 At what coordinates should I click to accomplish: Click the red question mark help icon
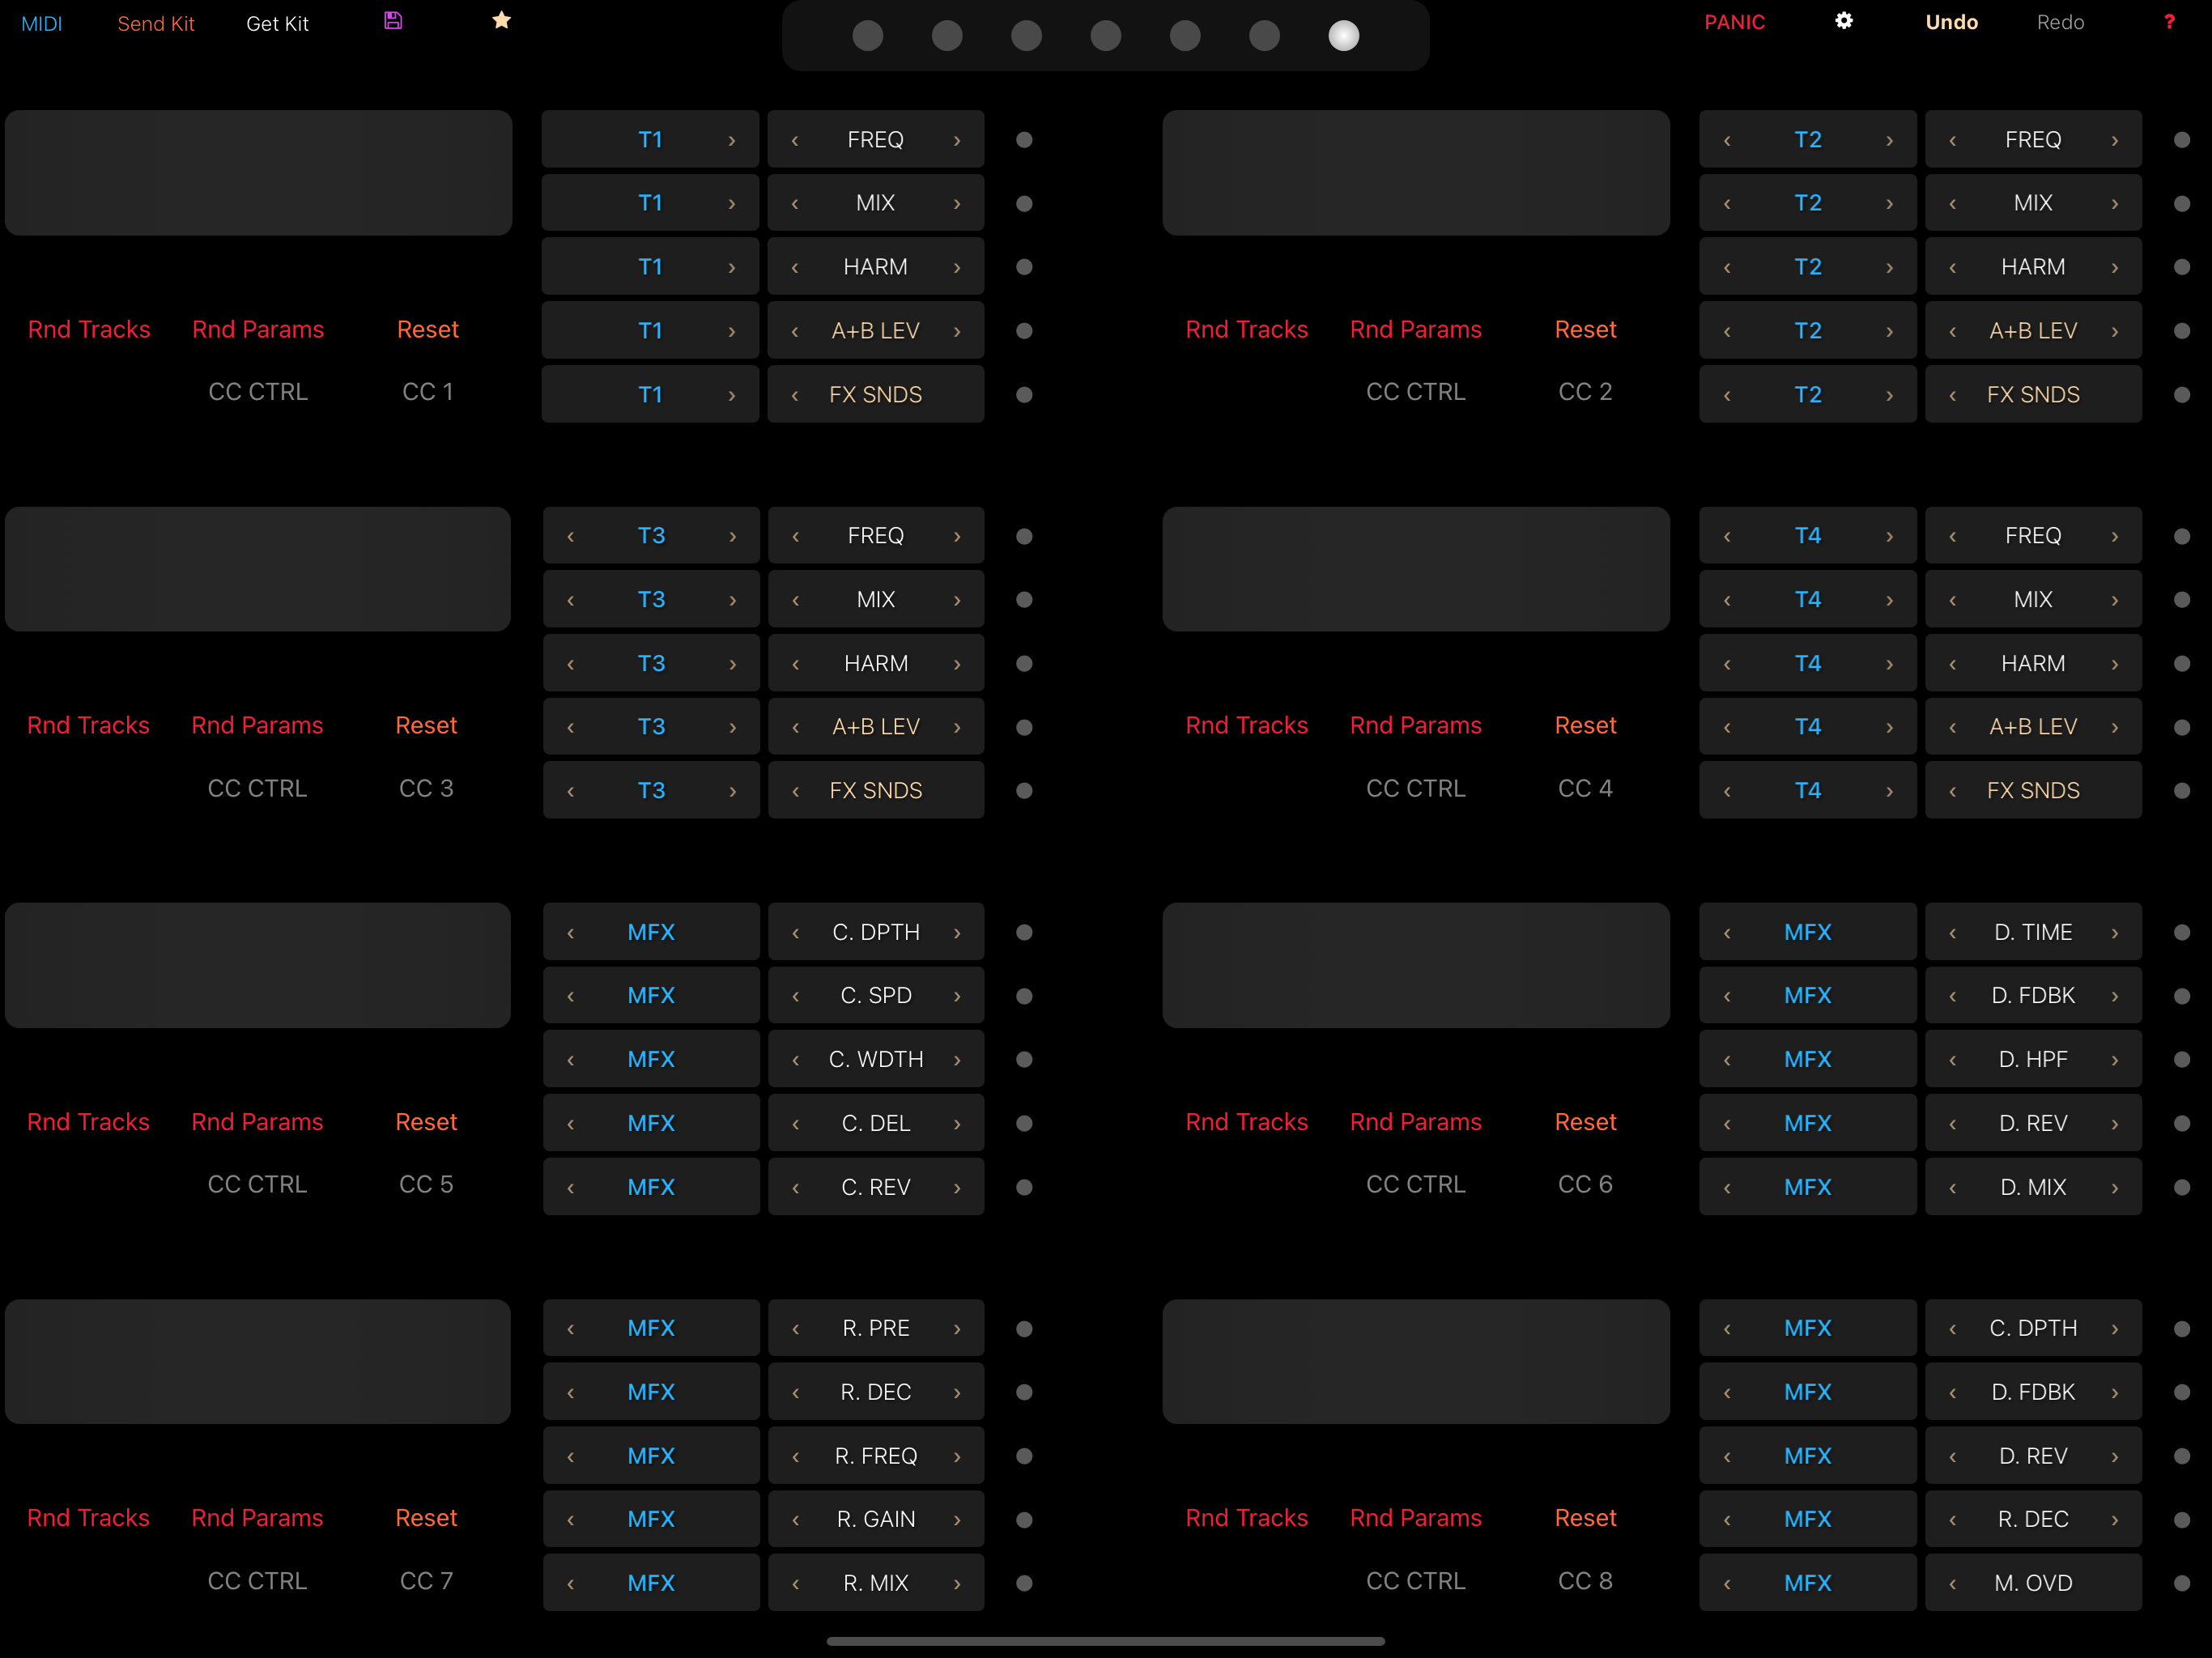[x=2169, y=22]
